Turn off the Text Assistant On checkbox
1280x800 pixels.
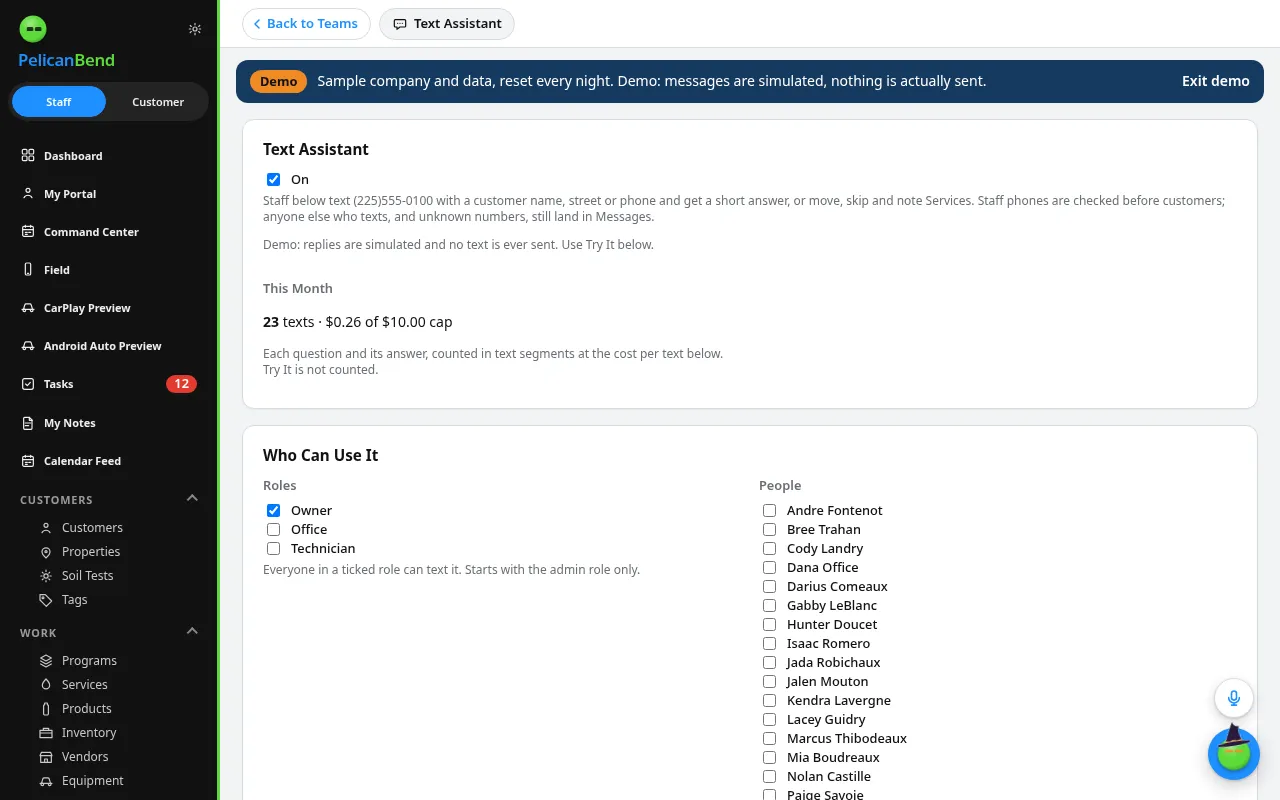coord(273,180)
